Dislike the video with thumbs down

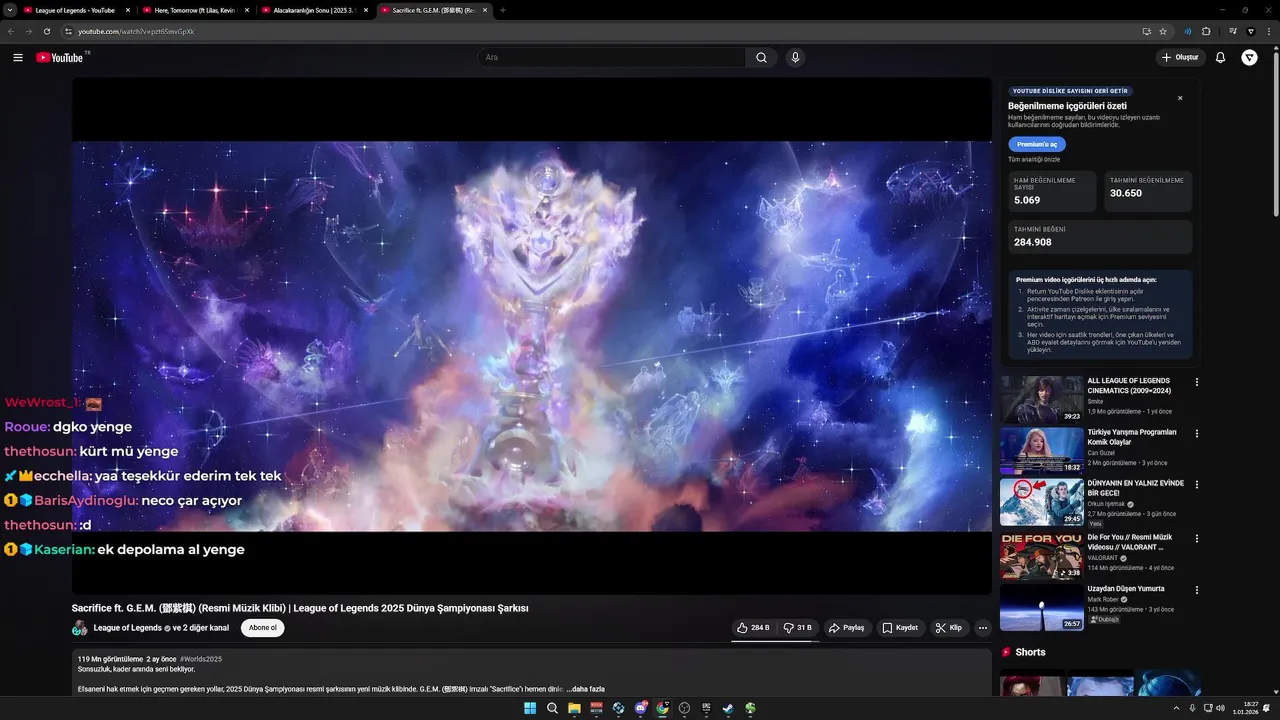pos(798,628)
